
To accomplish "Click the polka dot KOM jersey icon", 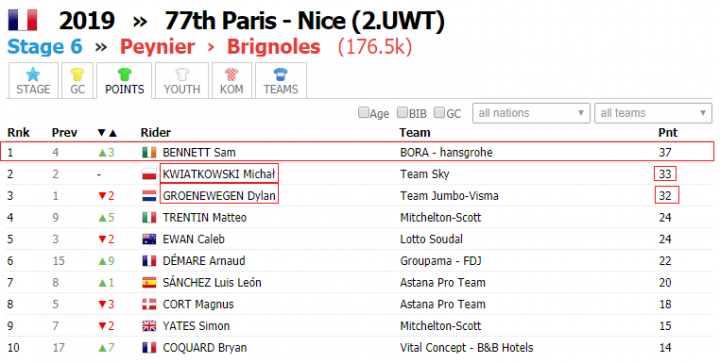I will coord(231,74).
